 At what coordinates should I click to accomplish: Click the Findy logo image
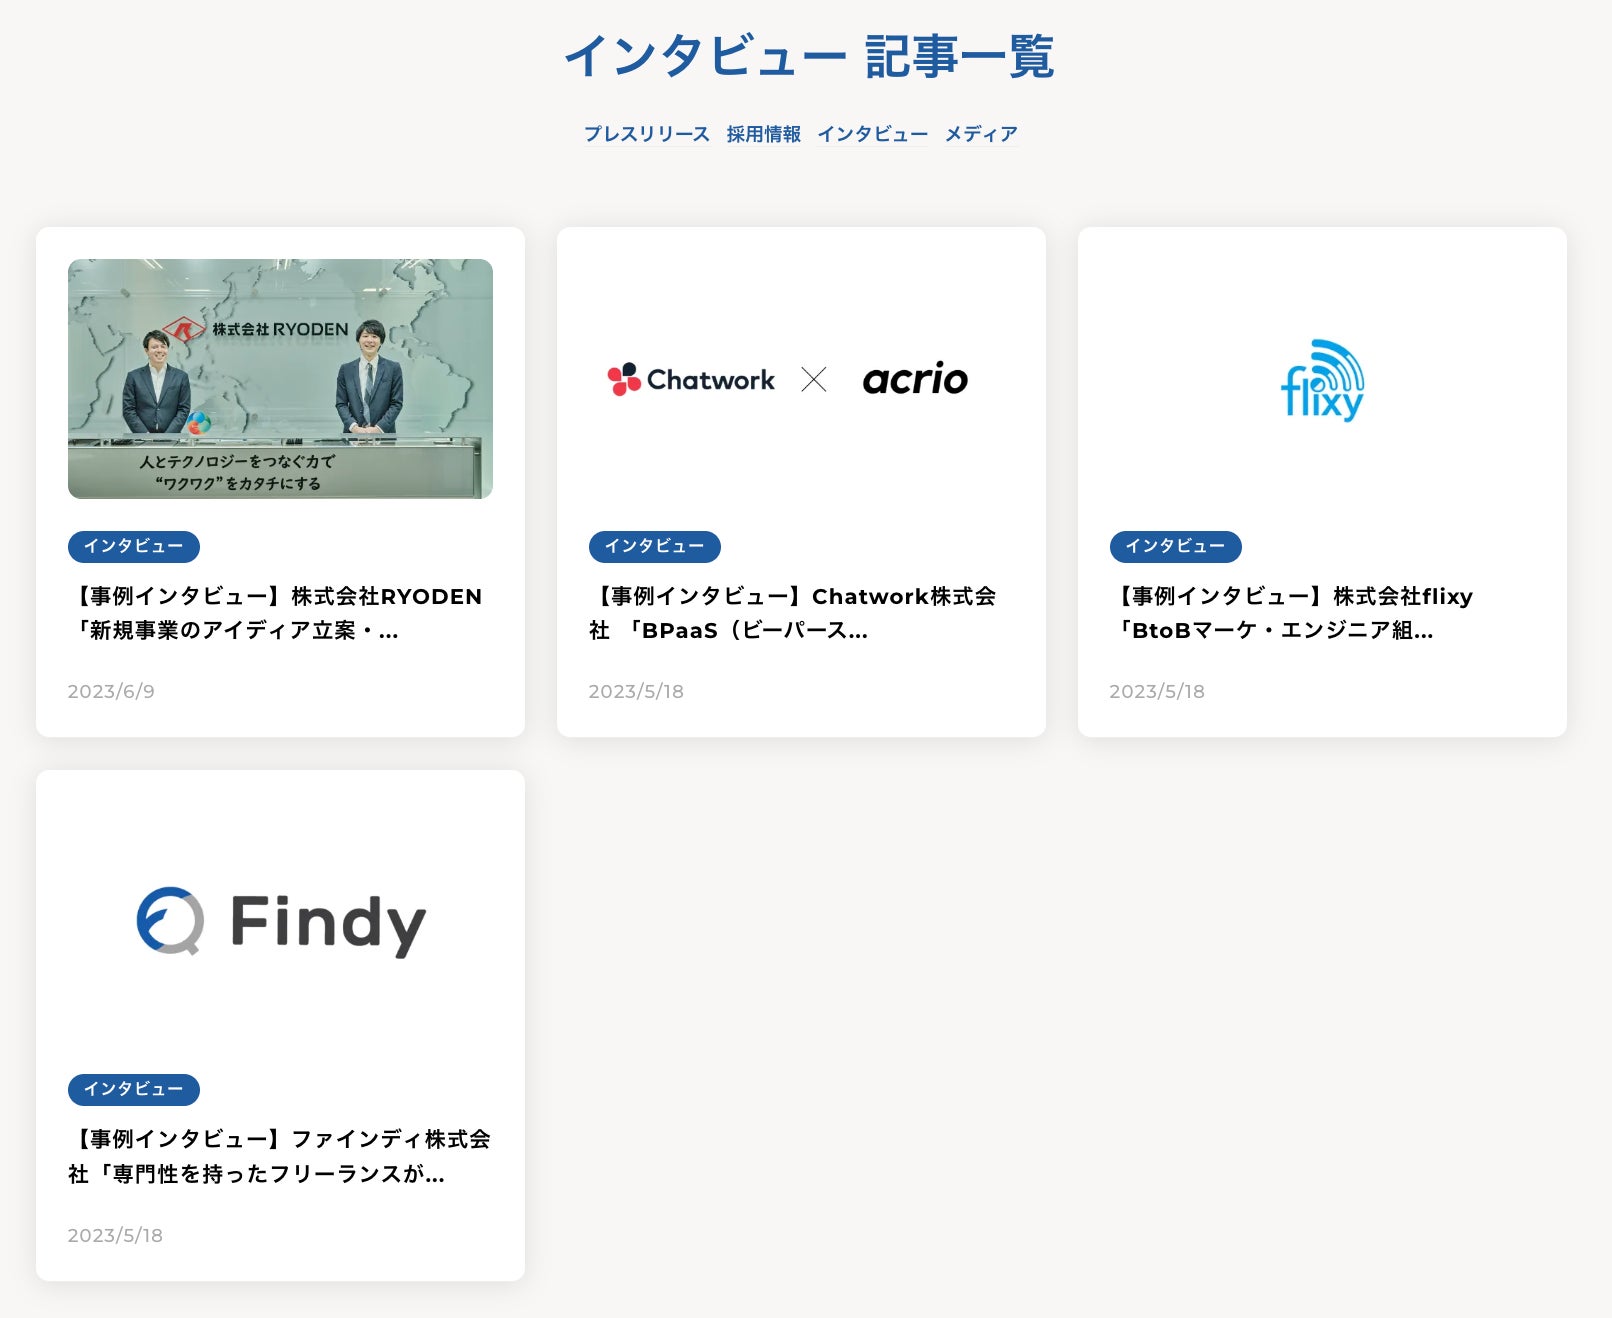tap(281, 922)
